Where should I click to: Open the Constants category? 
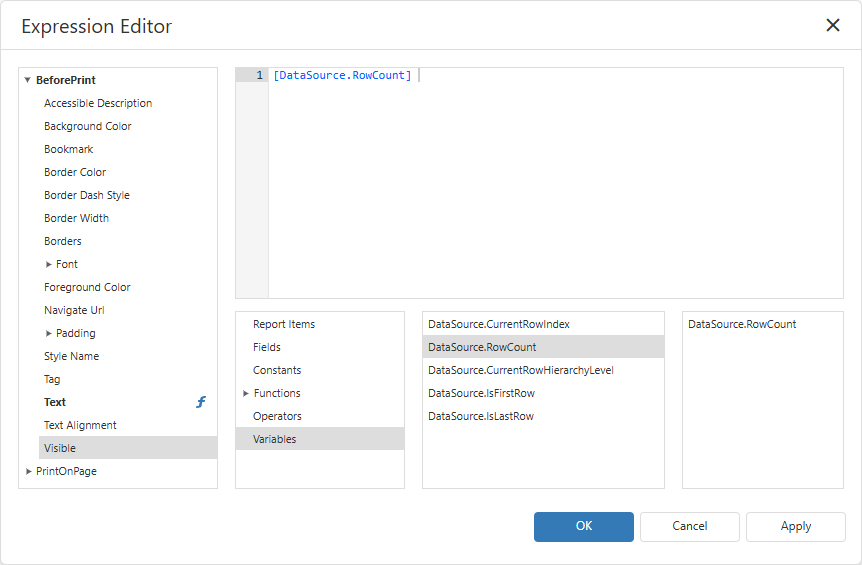point(277,370)
